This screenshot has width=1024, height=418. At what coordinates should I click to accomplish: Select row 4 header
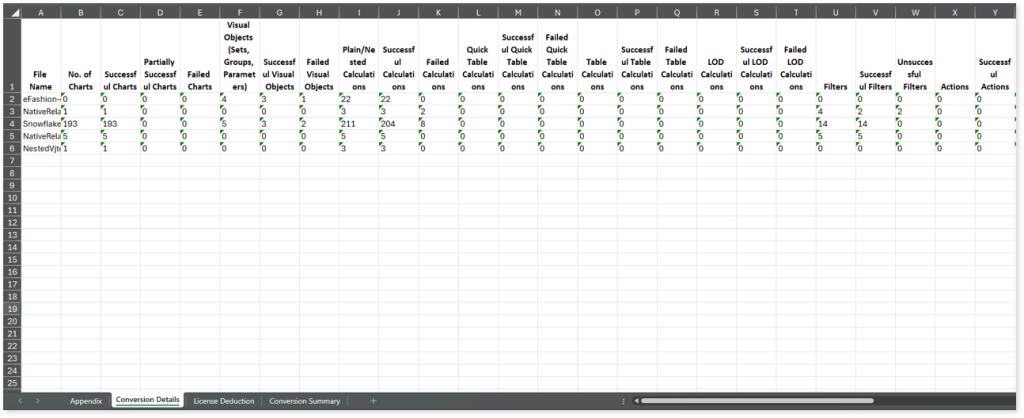pyautogui.click(x=10, y=124)
